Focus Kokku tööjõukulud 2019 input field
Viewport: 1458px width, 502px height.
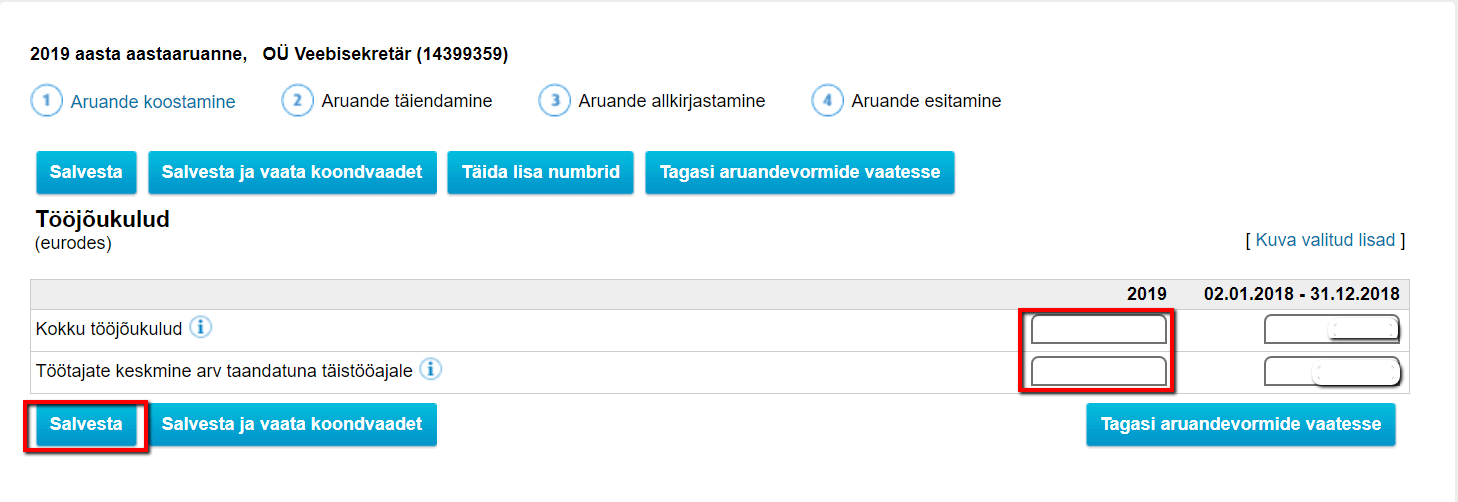click(x=1099, y=329)
